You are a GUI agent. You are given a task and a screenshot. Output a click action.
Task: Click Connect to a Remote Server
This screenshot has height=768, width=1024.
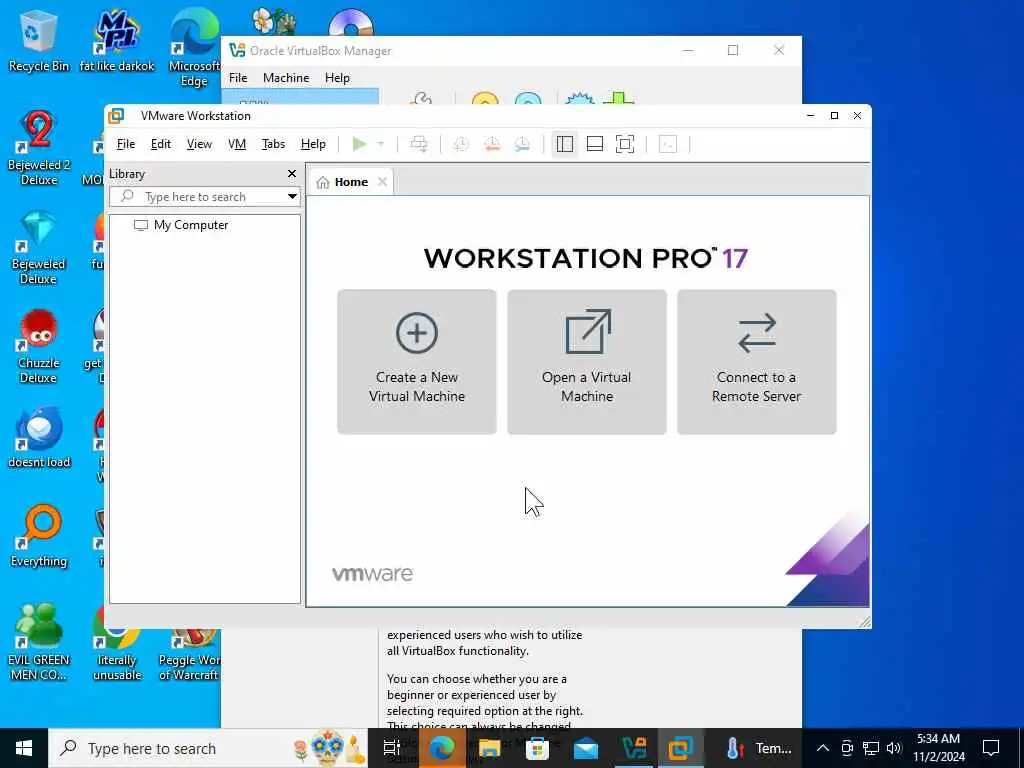tap(756, 362)
